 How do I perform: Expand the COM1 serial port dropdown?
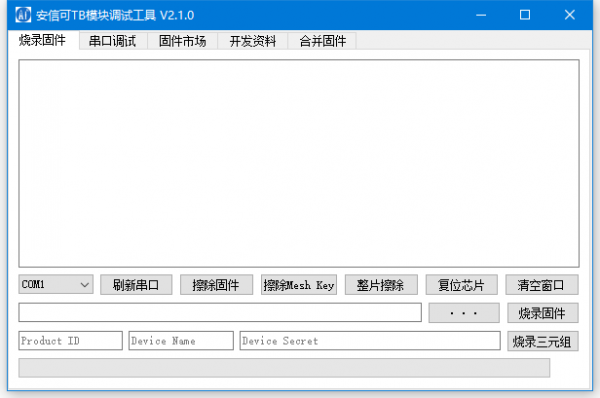coord(56,284)
